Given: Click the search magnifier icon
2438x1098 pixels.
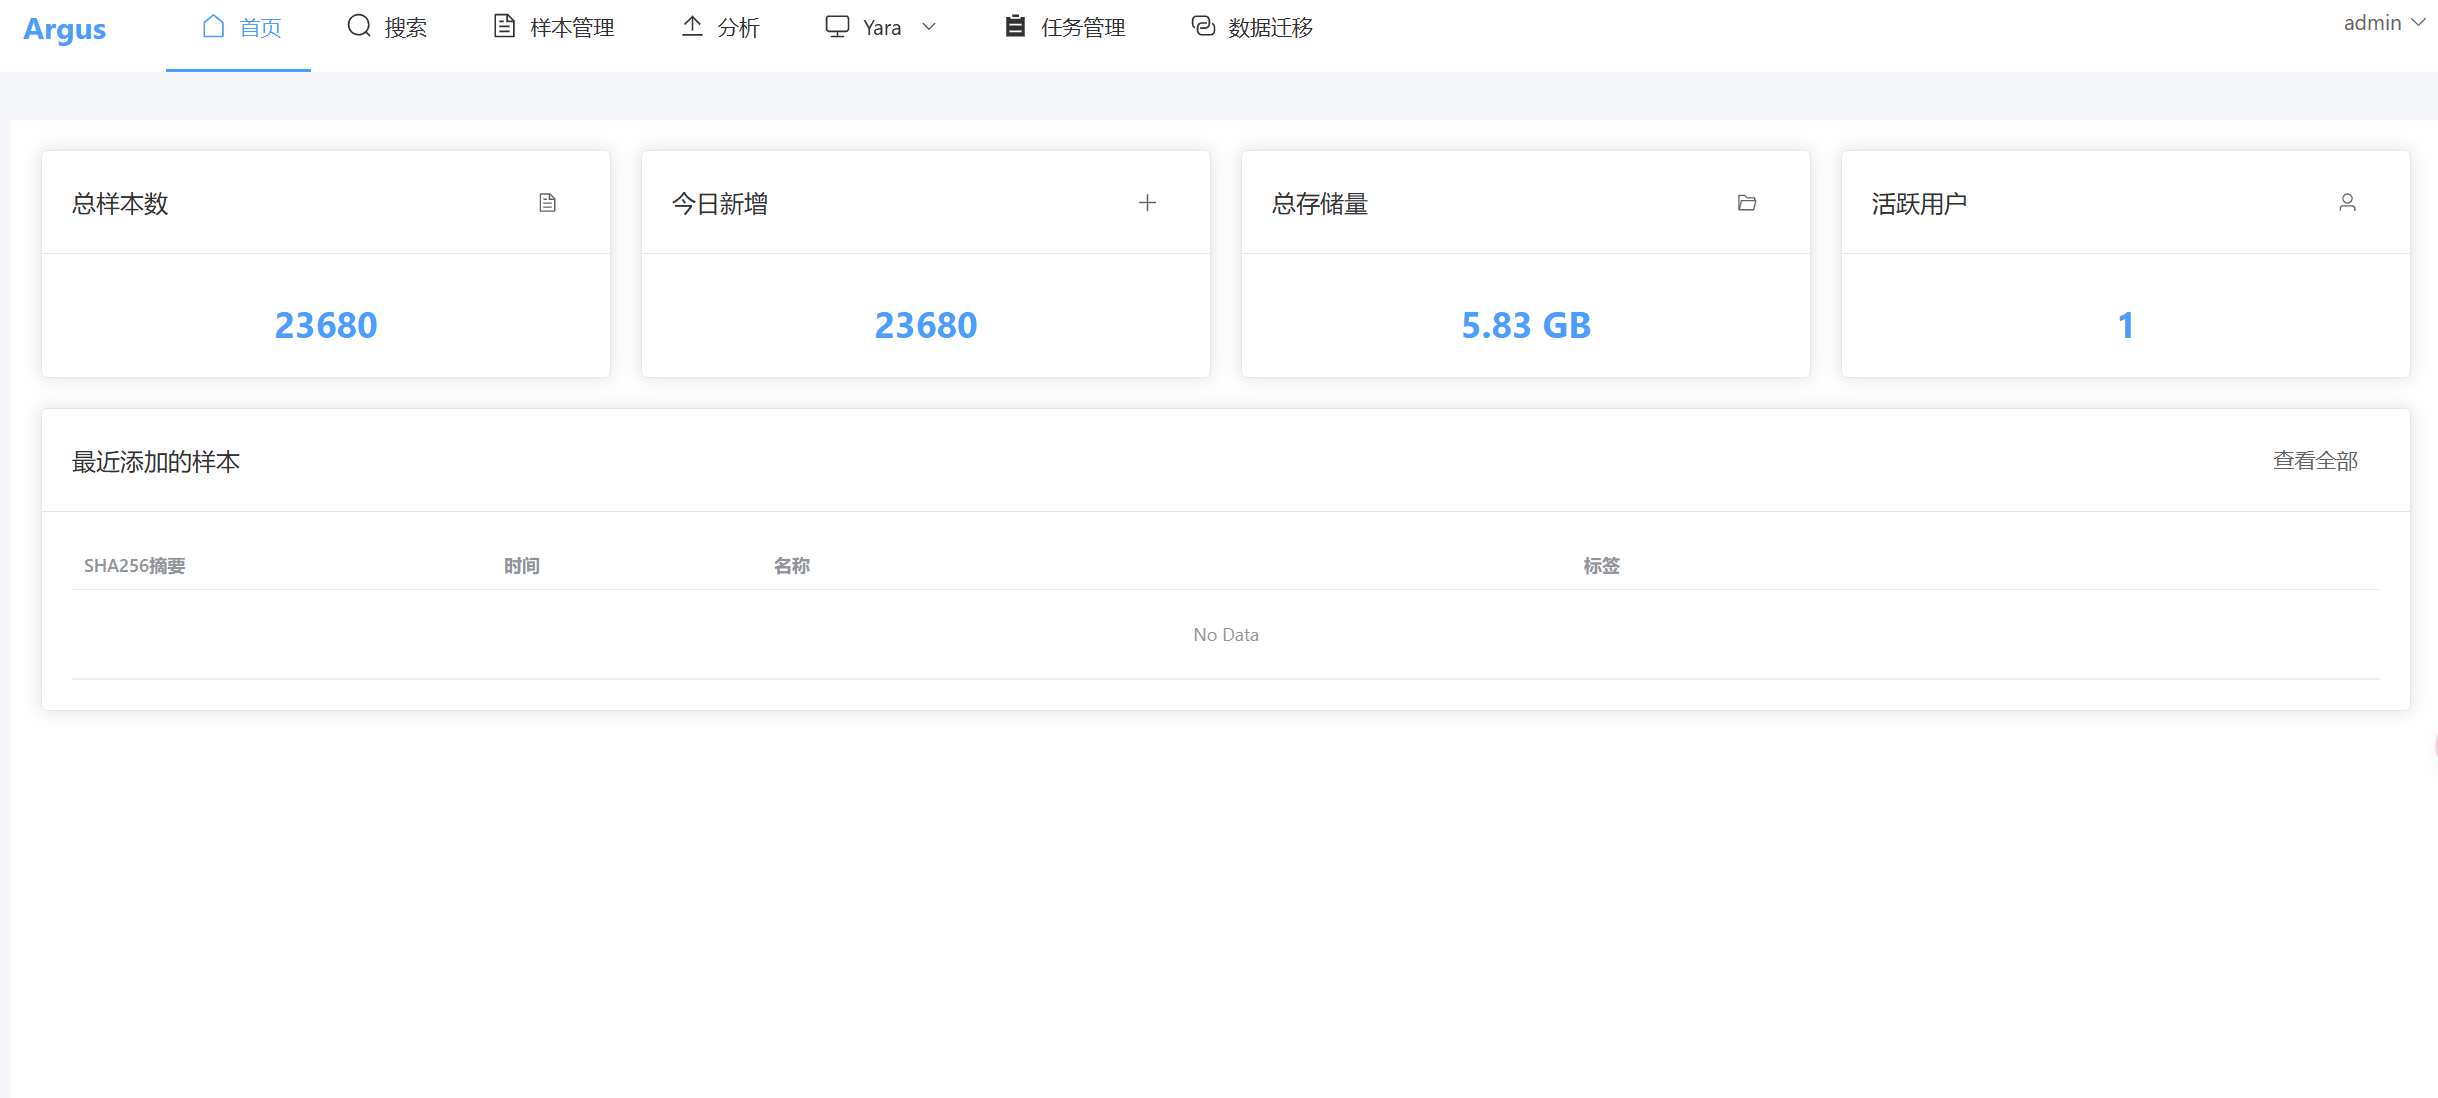Looking at the screenshot, I should (359, 26).
